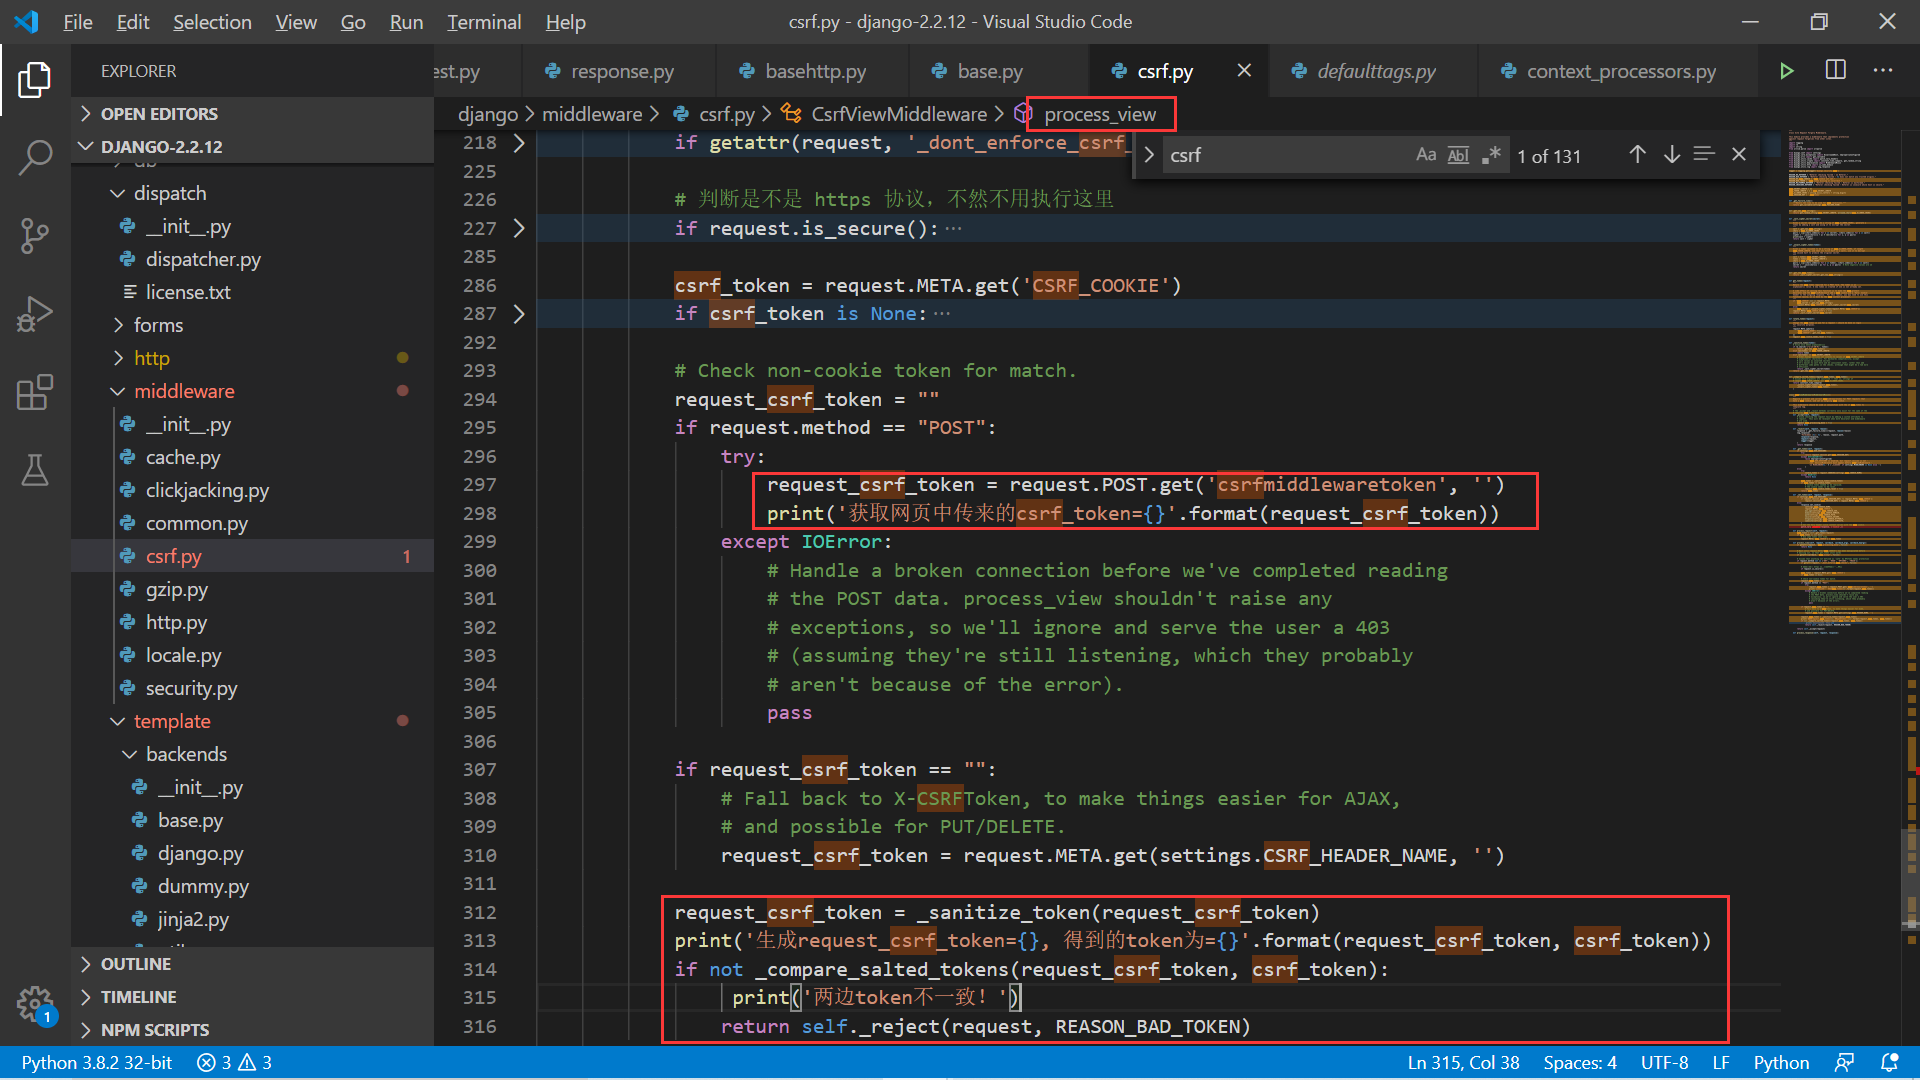
Task: Click Ln 315, Col 38 indicator
Action: 1463,1062
